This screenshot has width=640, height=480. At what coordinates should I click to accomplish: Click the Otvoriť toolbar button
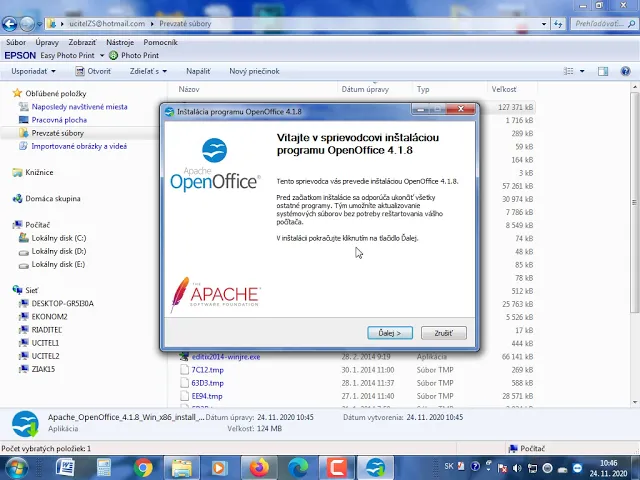93,71
